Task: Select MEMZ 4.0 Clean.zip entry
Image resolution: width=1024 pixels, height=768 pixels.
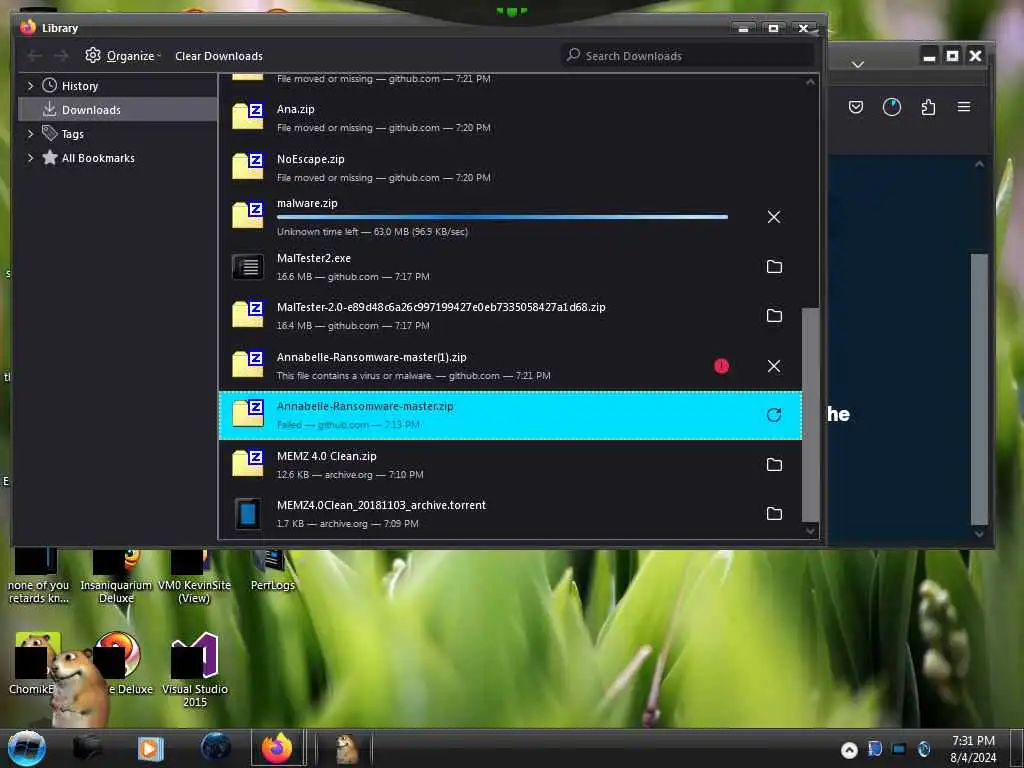Action: 510,464
